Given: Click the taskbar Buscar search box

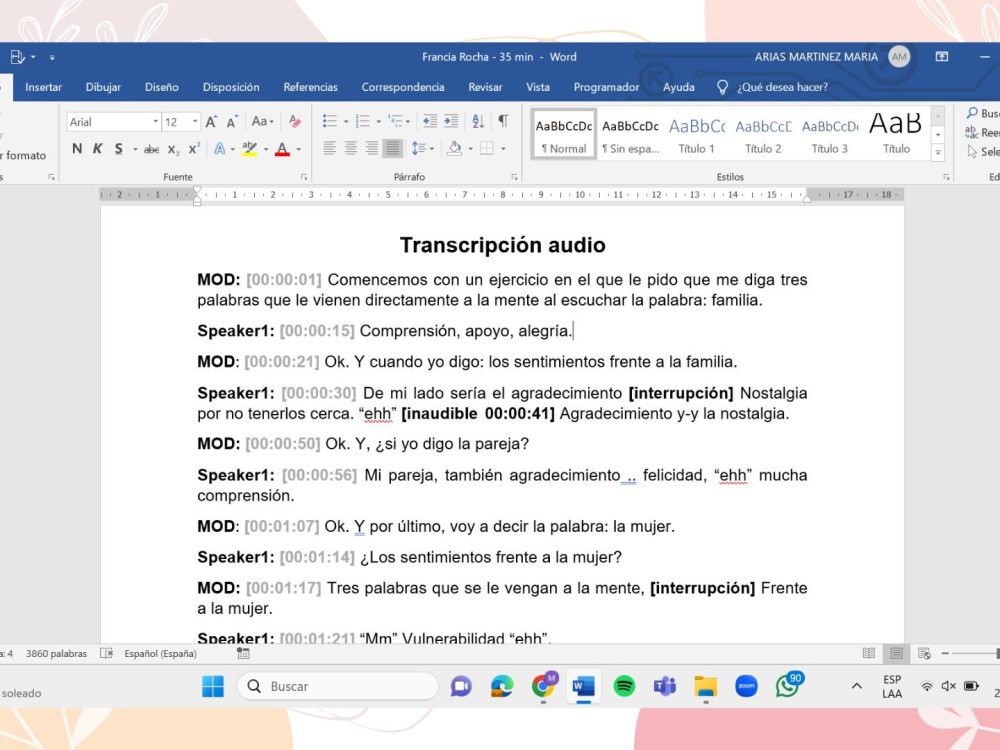Looking at the screenshot, I should point(338,686).
